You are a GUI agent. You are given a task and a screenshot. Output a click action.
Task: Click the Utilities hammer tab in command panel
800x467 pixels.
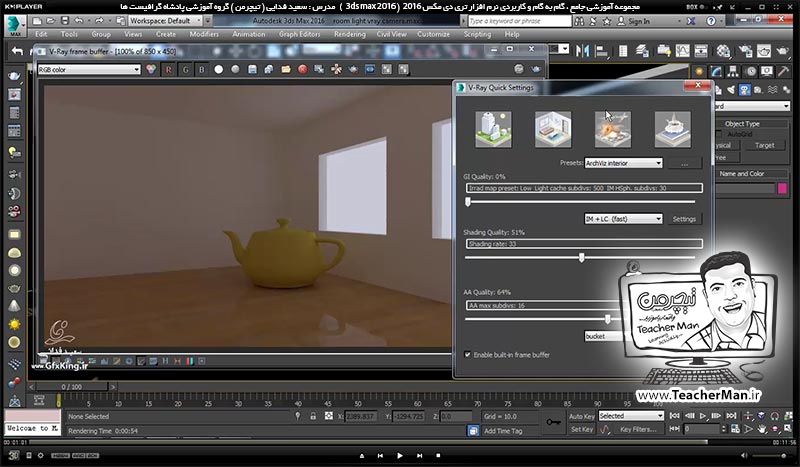pyautogui.click(x=783, y=72)
